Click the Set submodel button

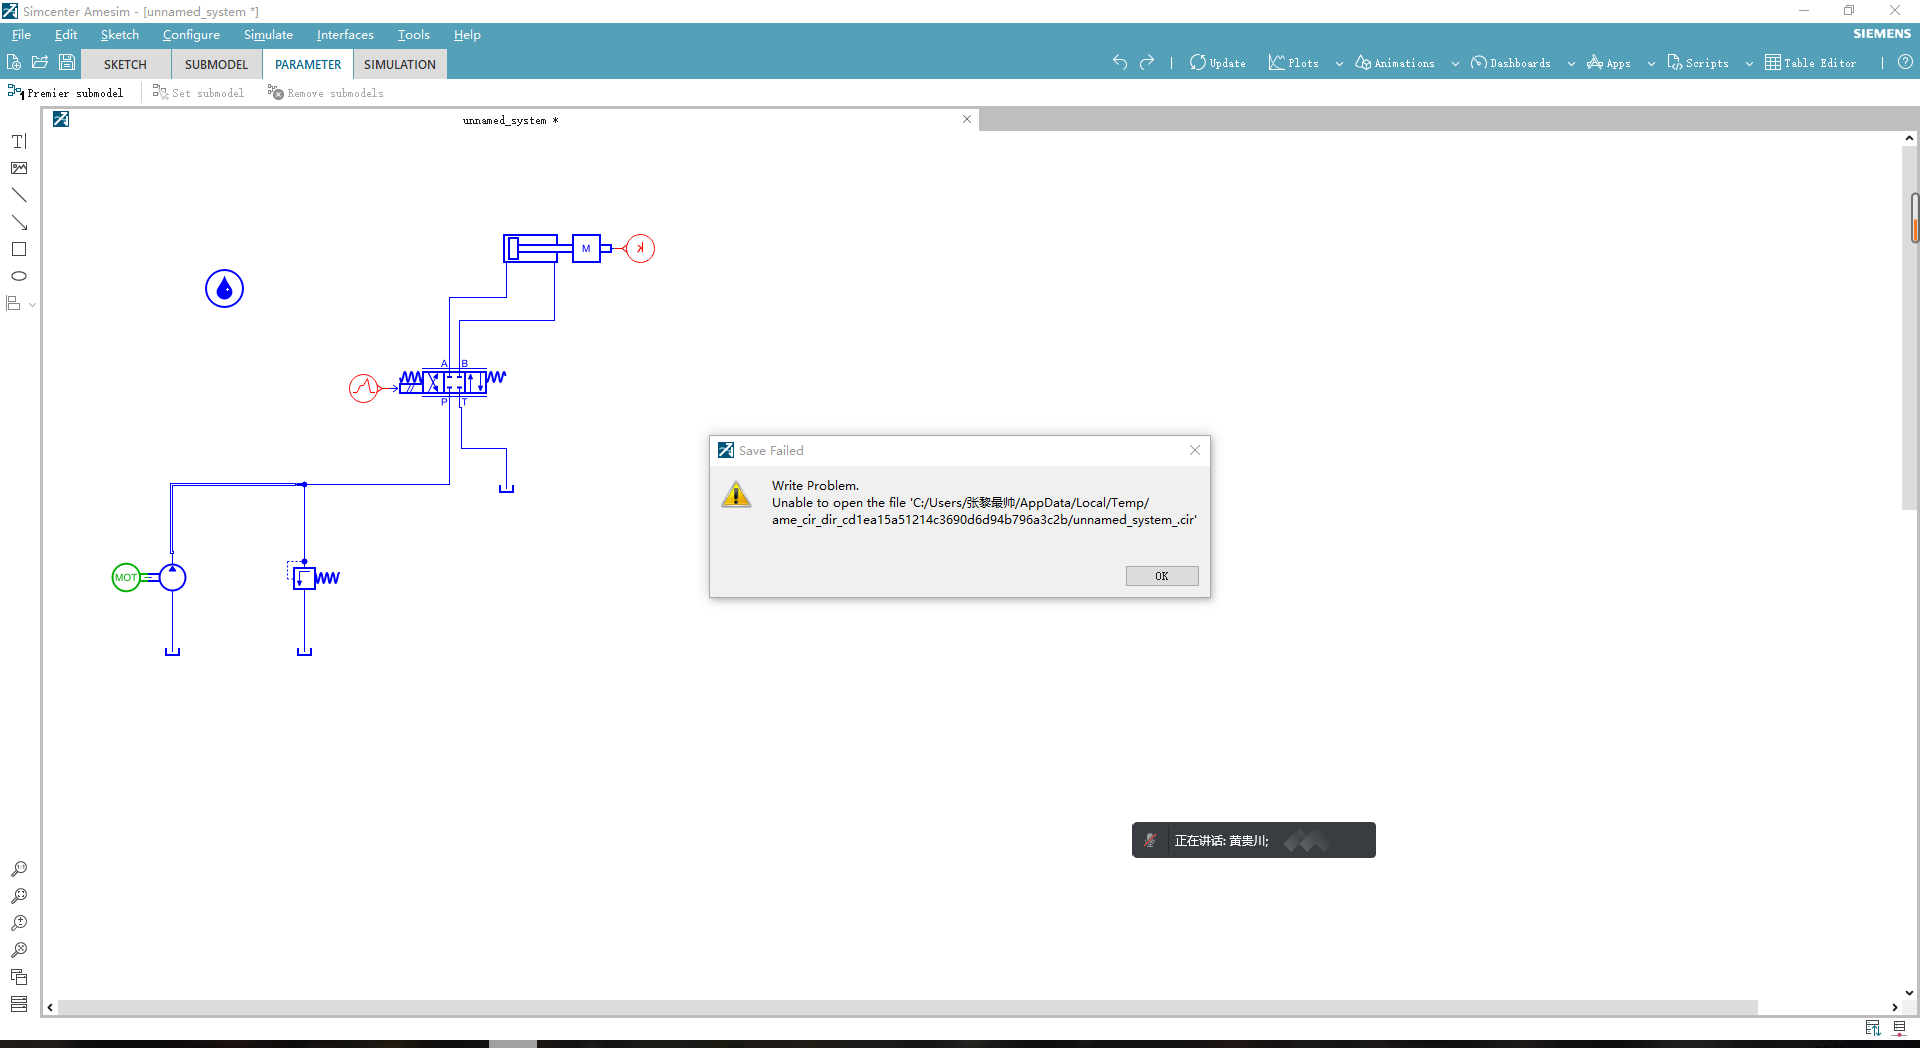[198, 93]
